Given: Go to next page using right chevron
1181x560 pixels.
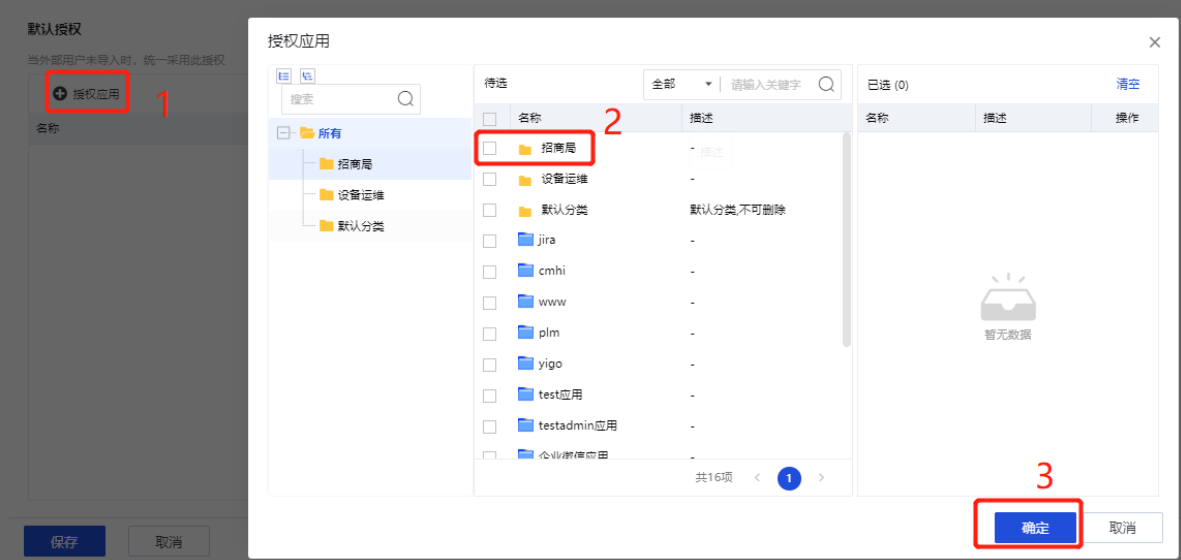Looking at the screenshot, I should [821, 478].
